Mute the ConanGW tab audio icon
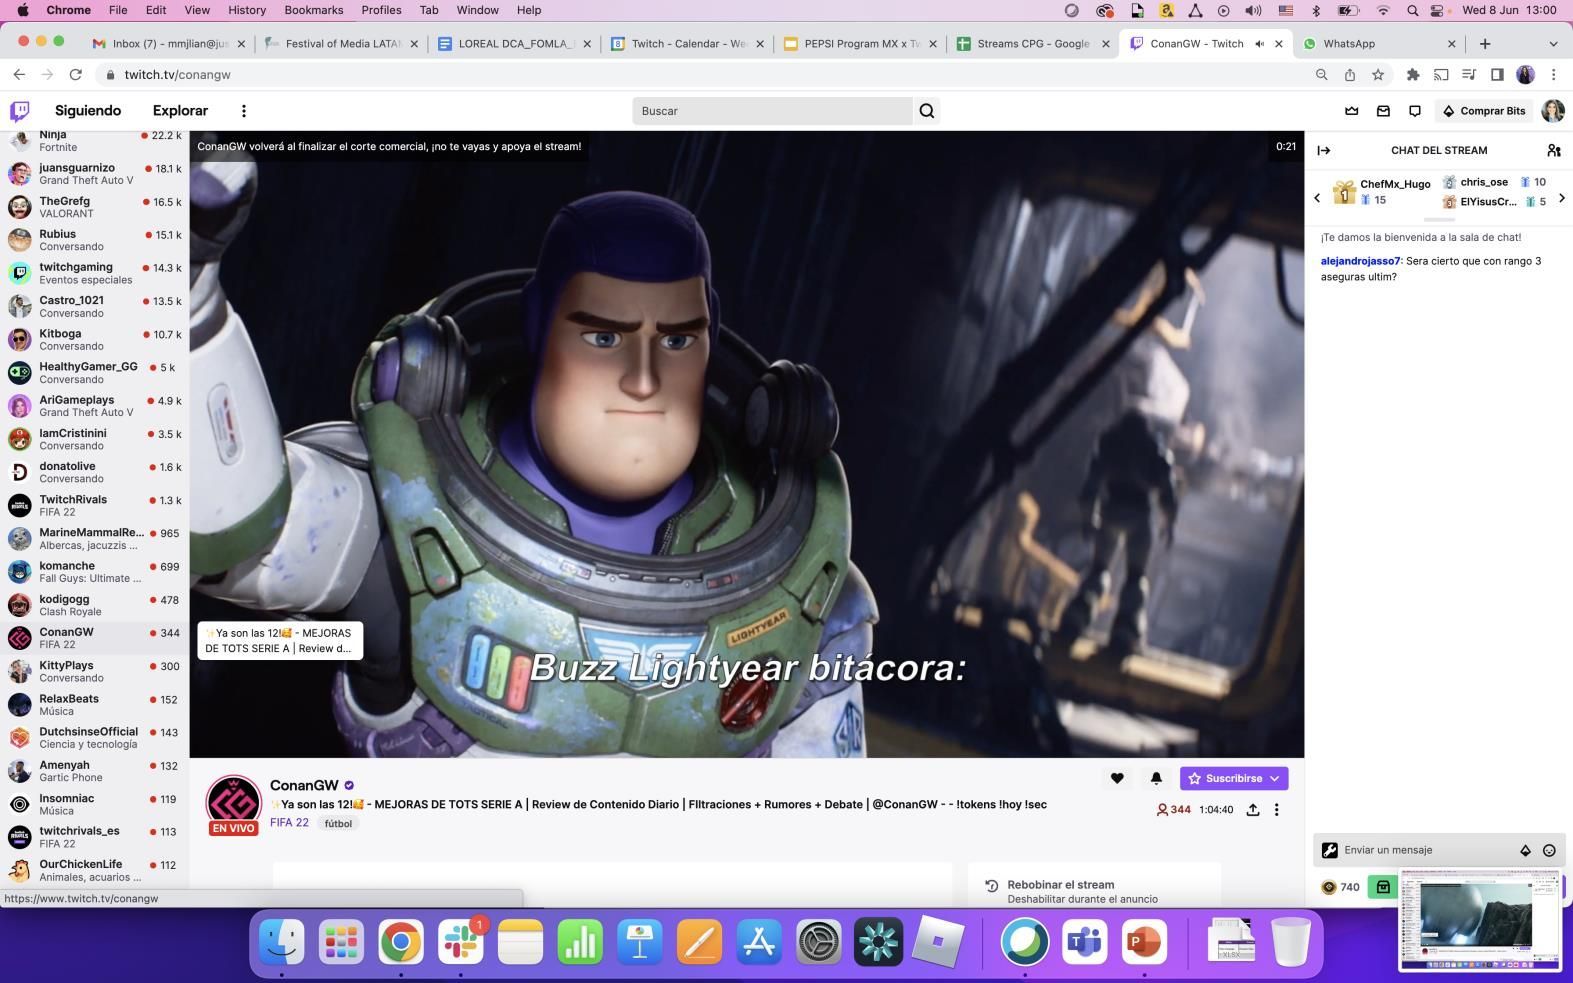1573x983 pixels. coord(1259,44)
